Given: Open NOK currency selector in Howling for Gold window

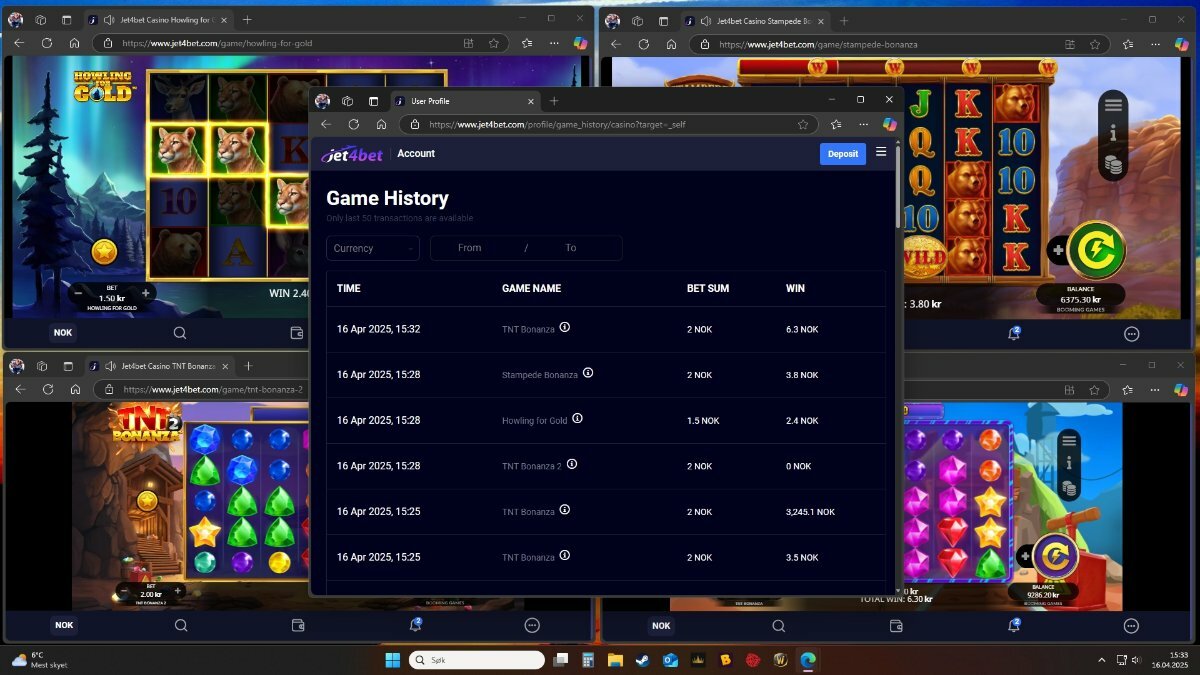Looking at the screenshot, I should (x=64, y=333).
